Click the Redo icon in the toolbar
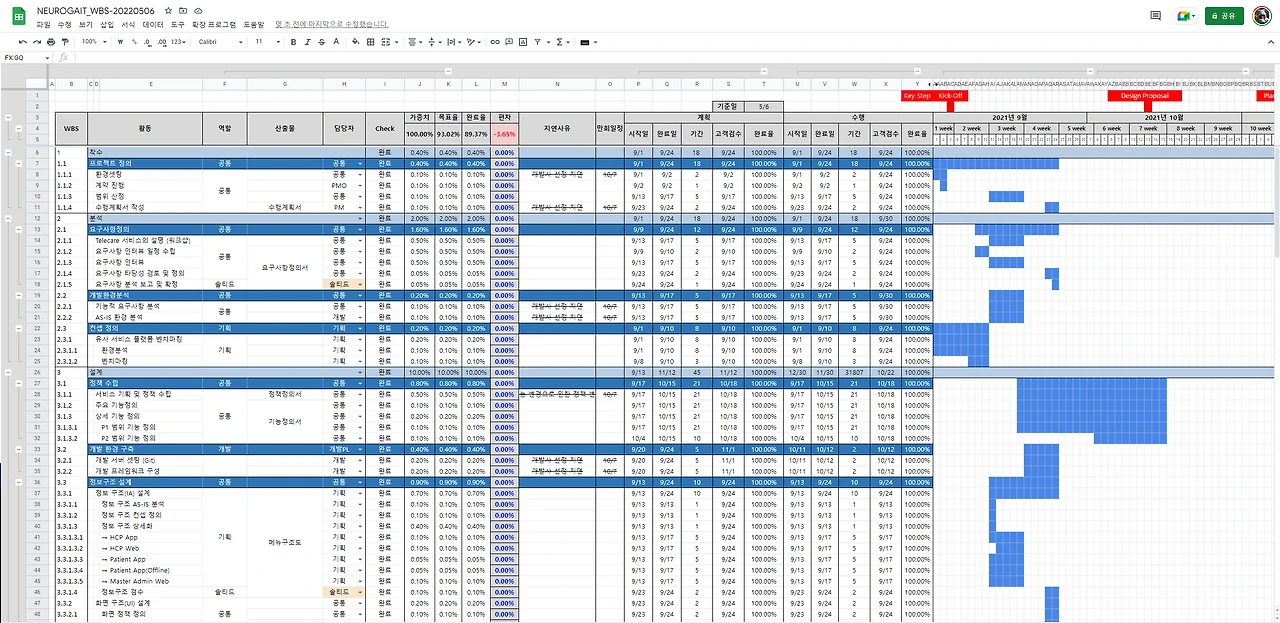 pyautogui.click(x=37, y=42)
